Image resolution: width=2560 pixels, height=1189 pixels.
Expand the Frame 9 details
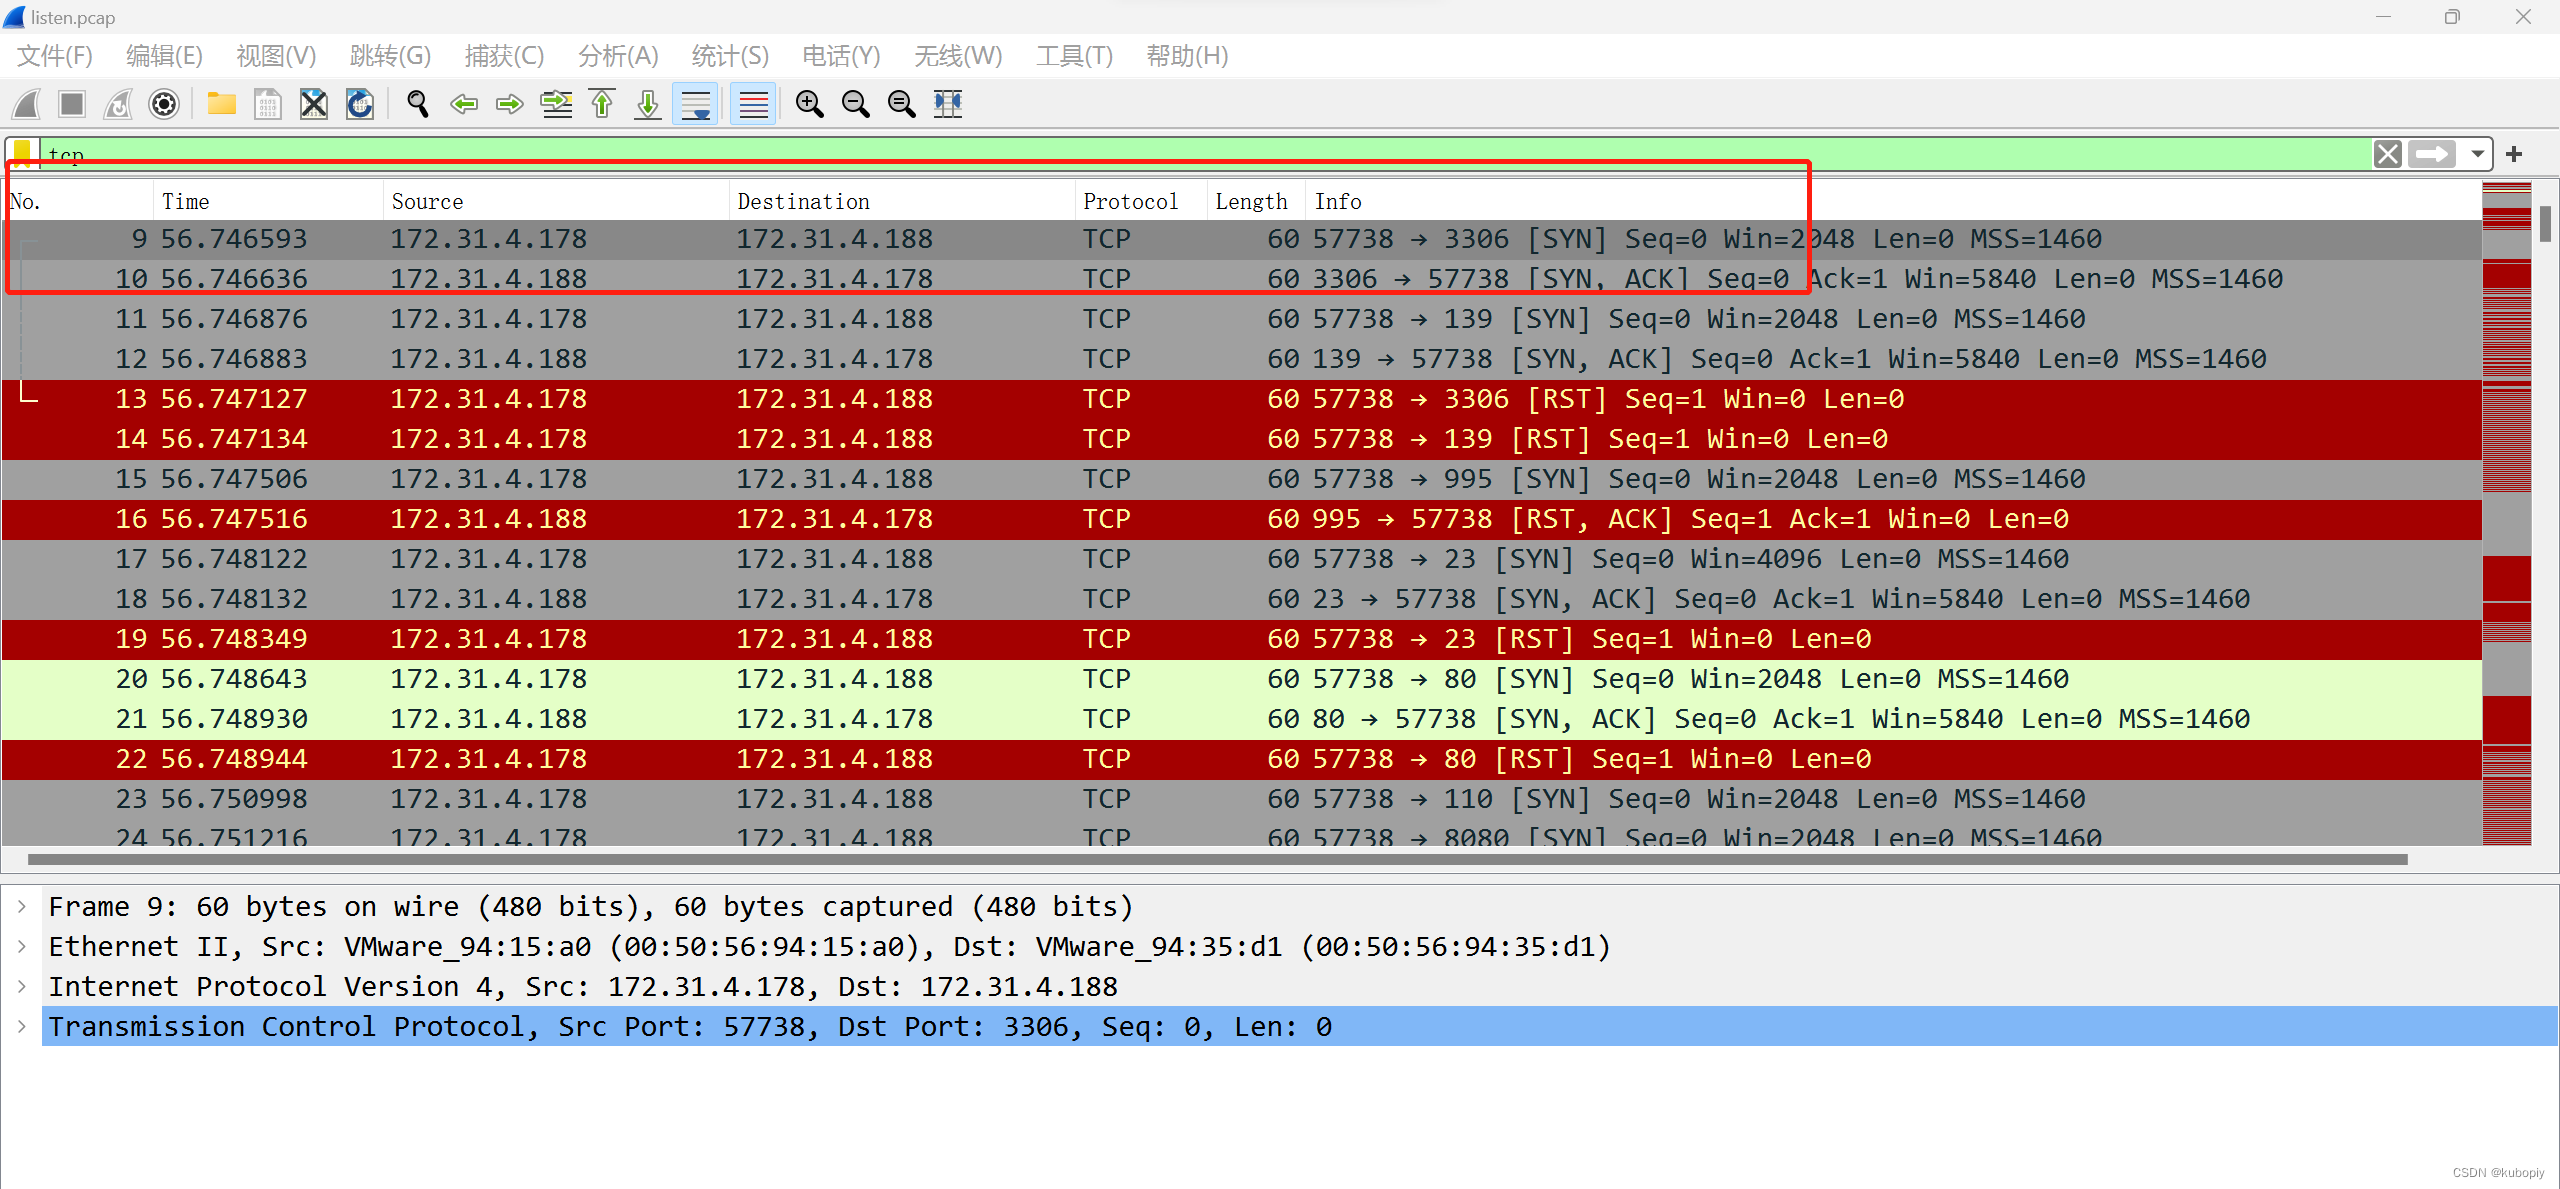pos(22,906)
